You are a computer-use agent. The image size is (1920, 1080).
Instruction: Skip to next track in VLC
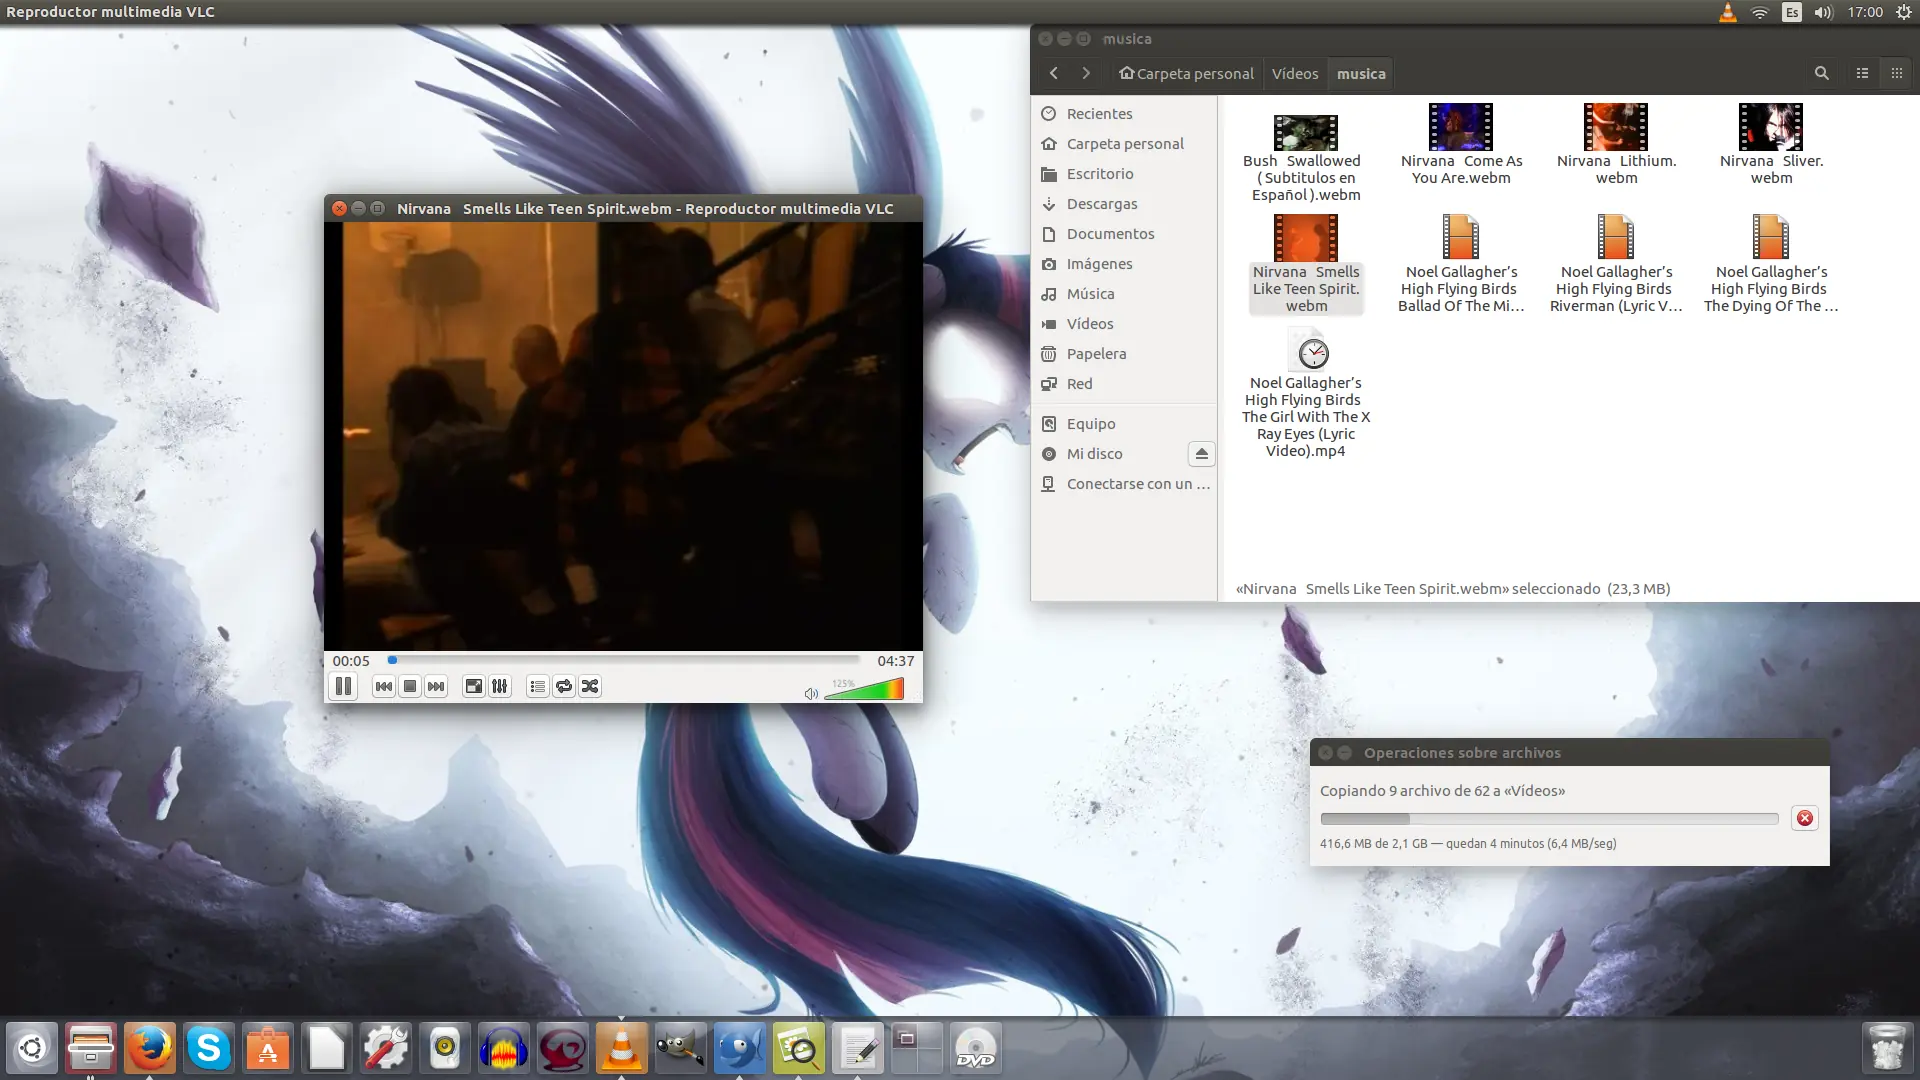[436, 686]
